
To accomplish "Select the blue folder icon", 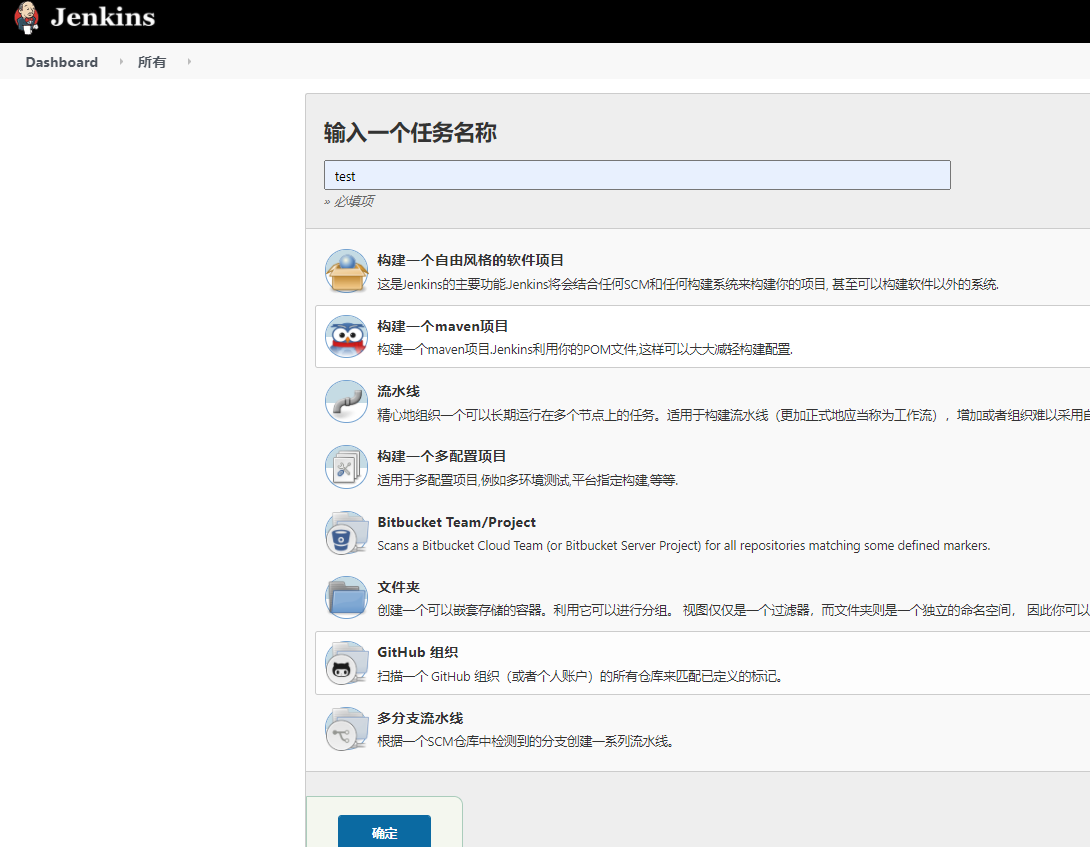I will tap(346, 598).
